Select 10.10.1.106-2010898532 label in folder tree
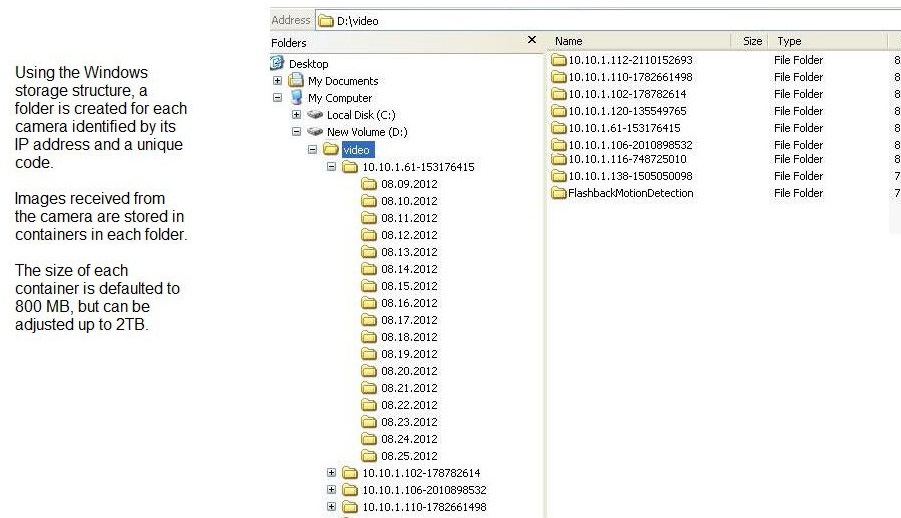 (x=424, y=490)
